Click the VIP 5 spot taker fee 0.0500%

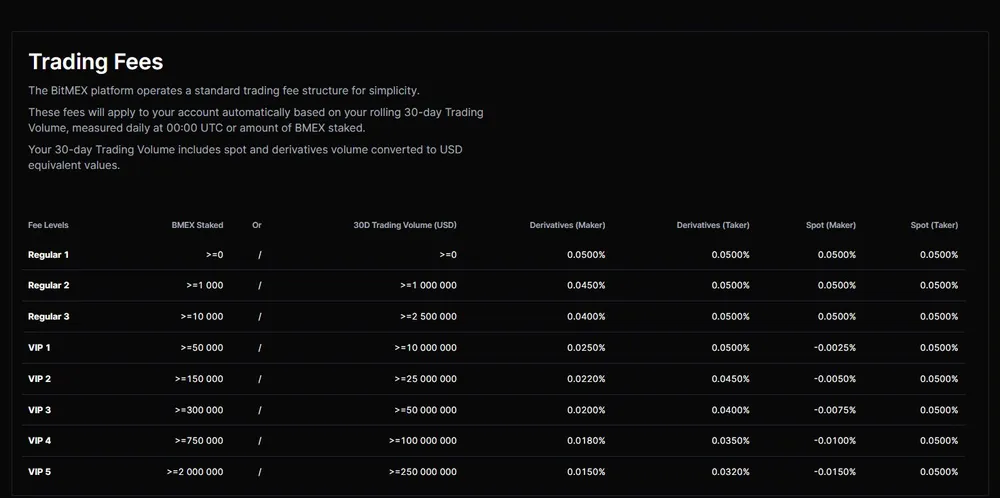(939, 472)
